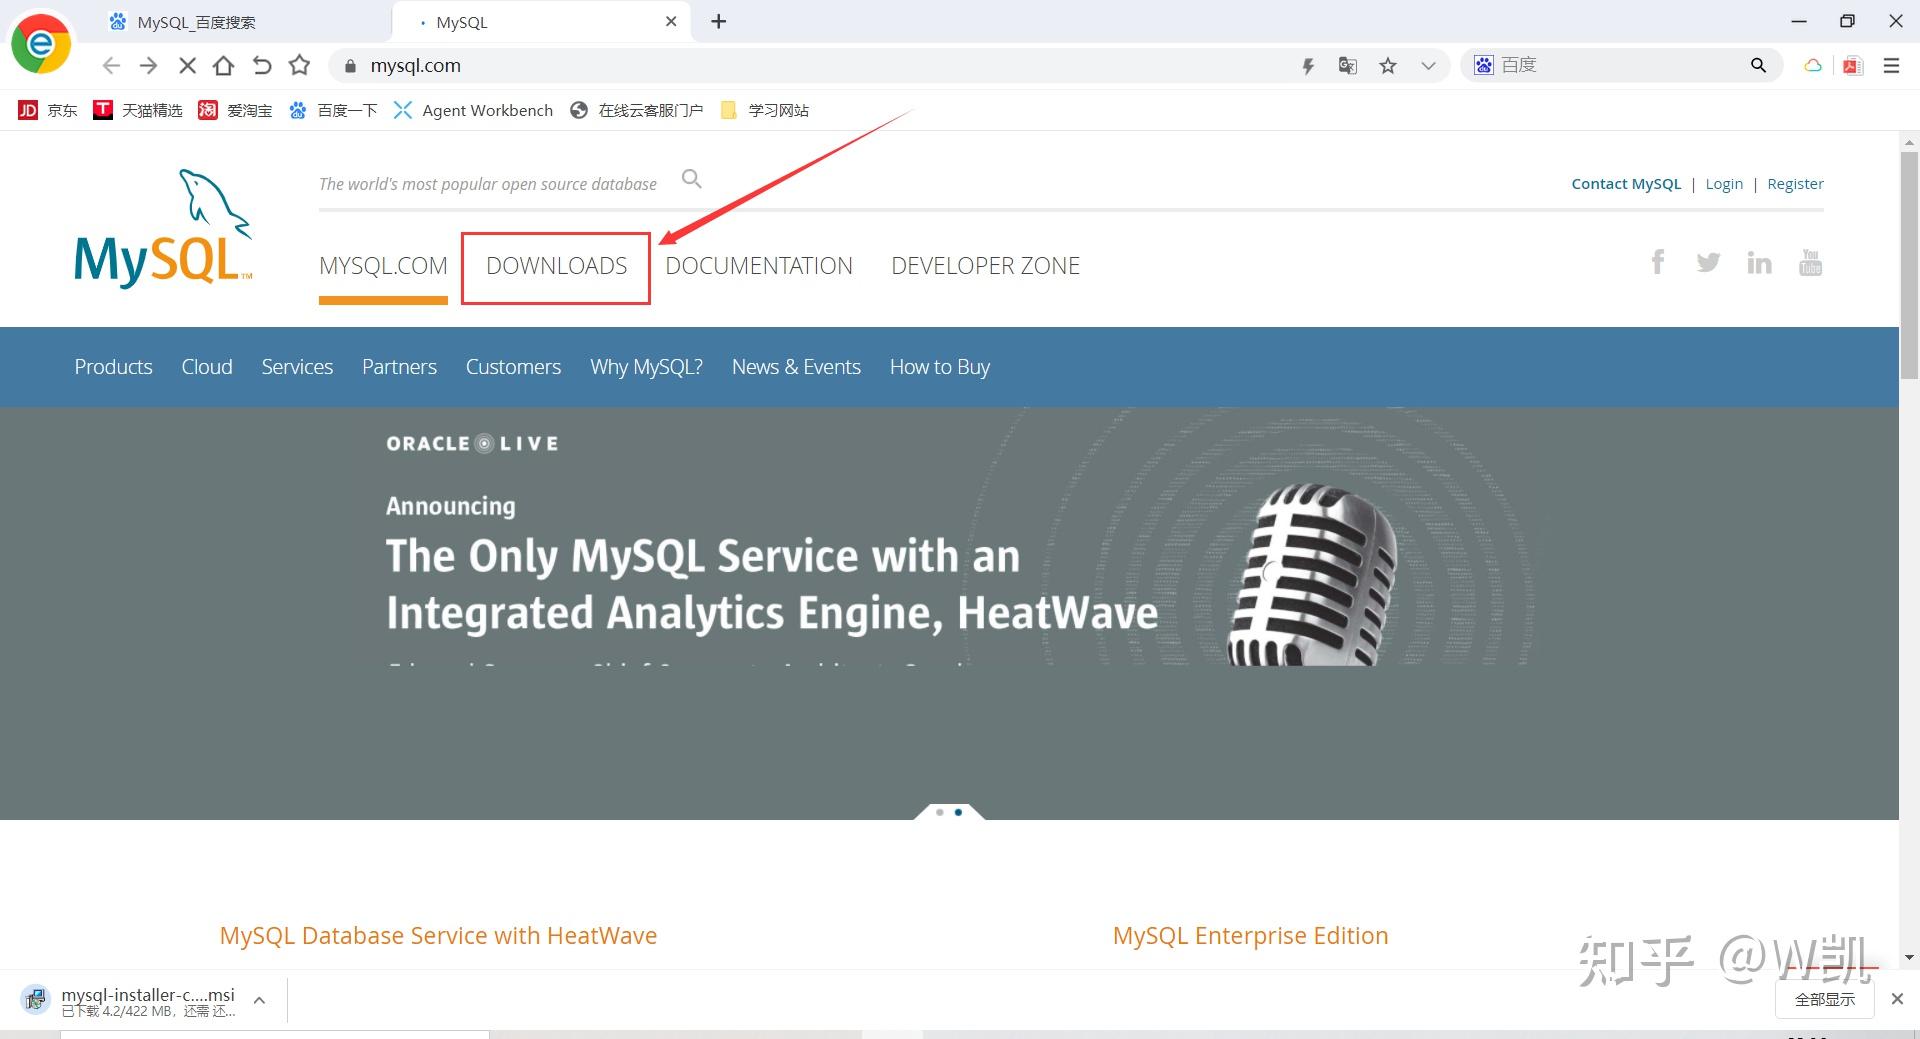Open the Register link

[1795, 184]
